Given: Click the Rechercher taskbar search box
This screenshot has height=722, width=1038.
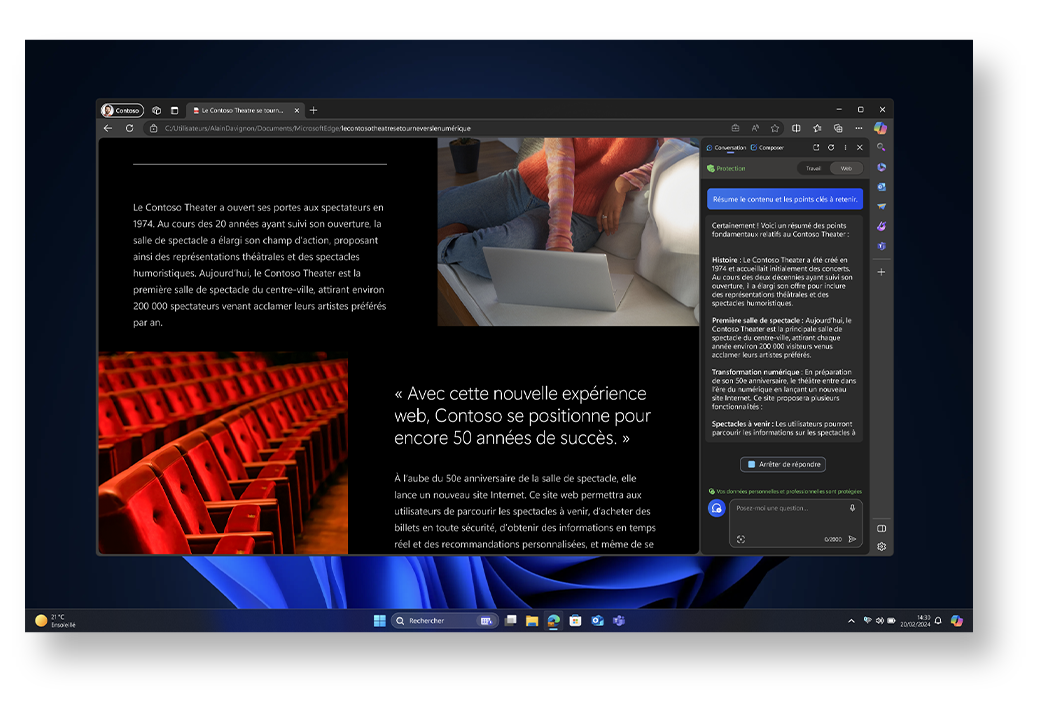Looking at the screenshot, I should (x=443, y=621).
